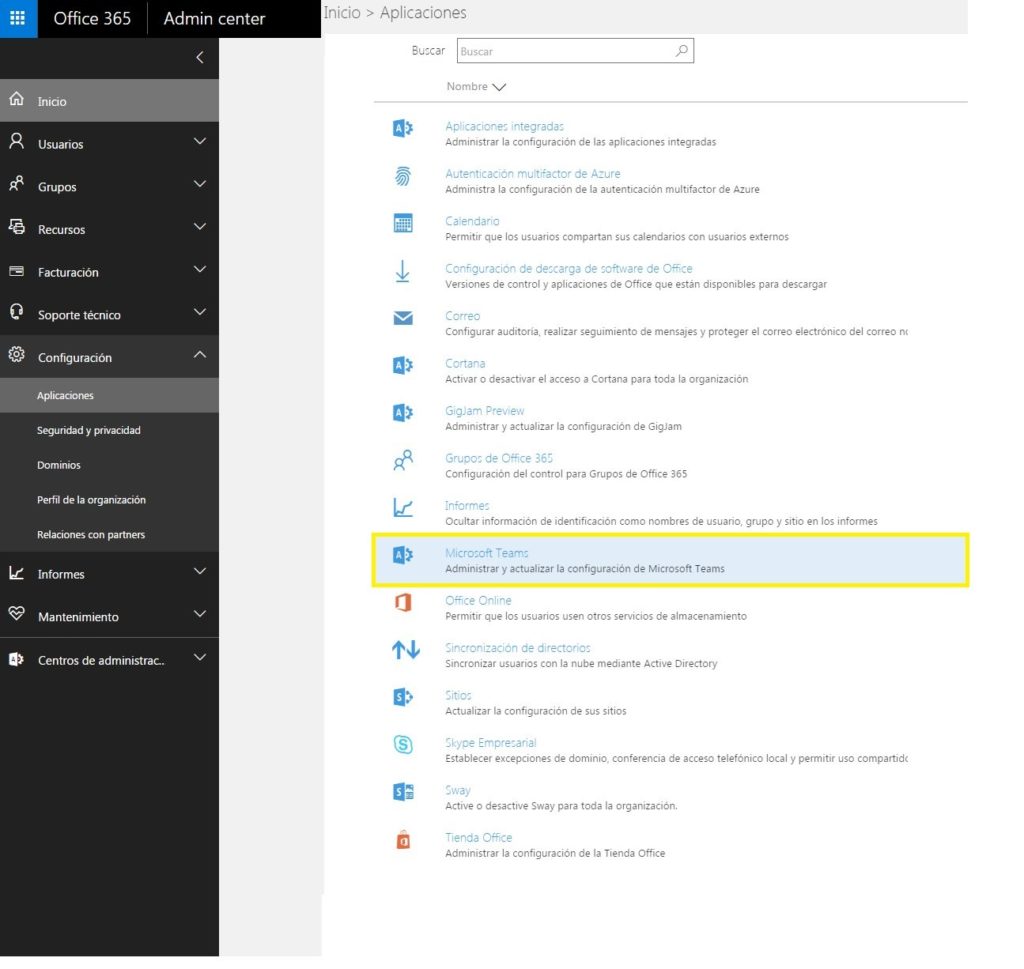Open the Grupos de Office 365 link
Image resolution: width=1024 pixels, height=969 pixels.
tap(499, 458)
